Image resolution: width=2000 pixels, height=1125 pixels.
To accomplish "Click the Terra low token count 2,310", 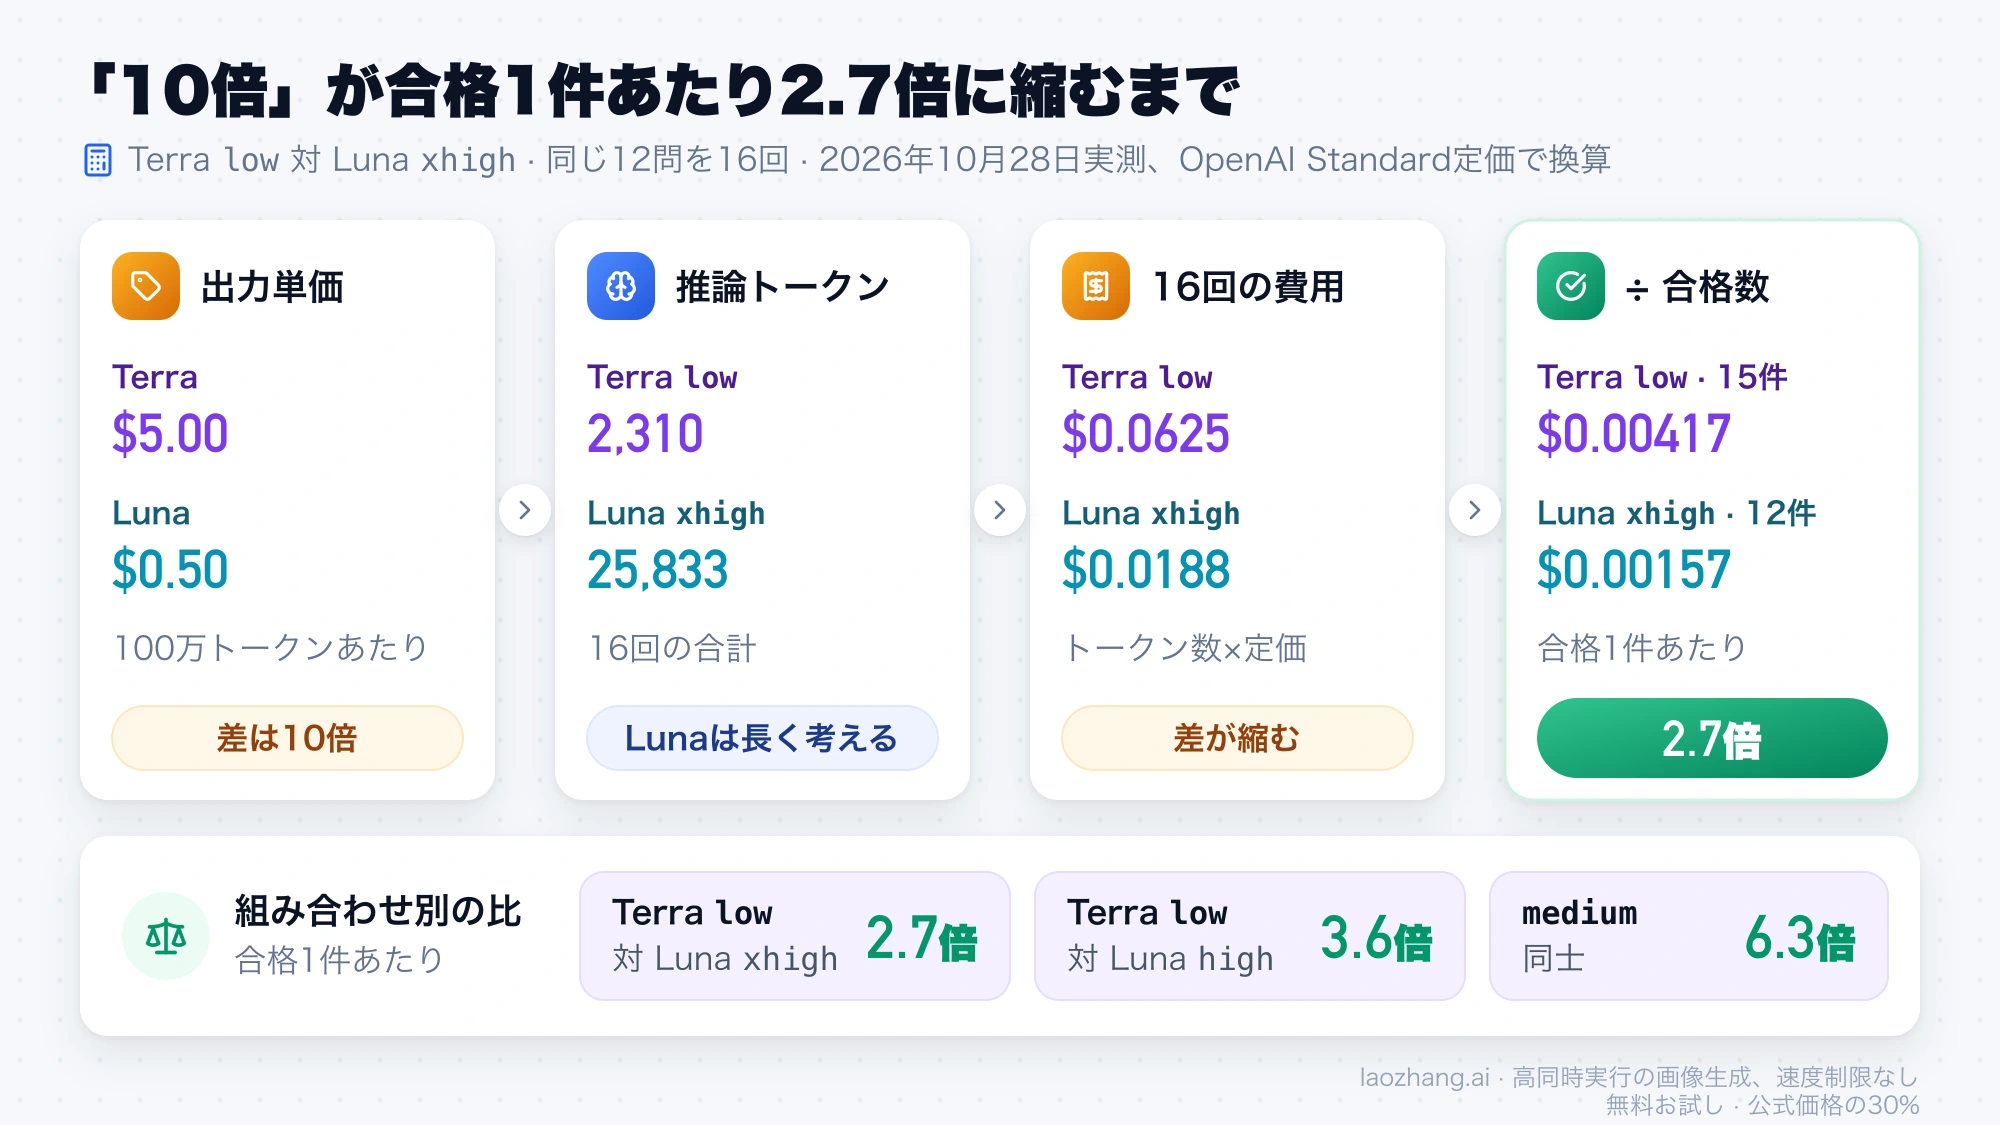I will coord(645,434).
